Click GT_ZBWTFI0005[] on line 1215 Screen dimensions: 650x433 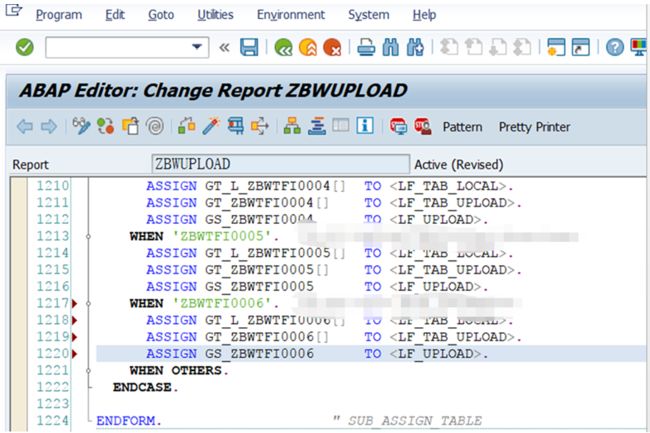pyautogui.click(x=267, y=270)
